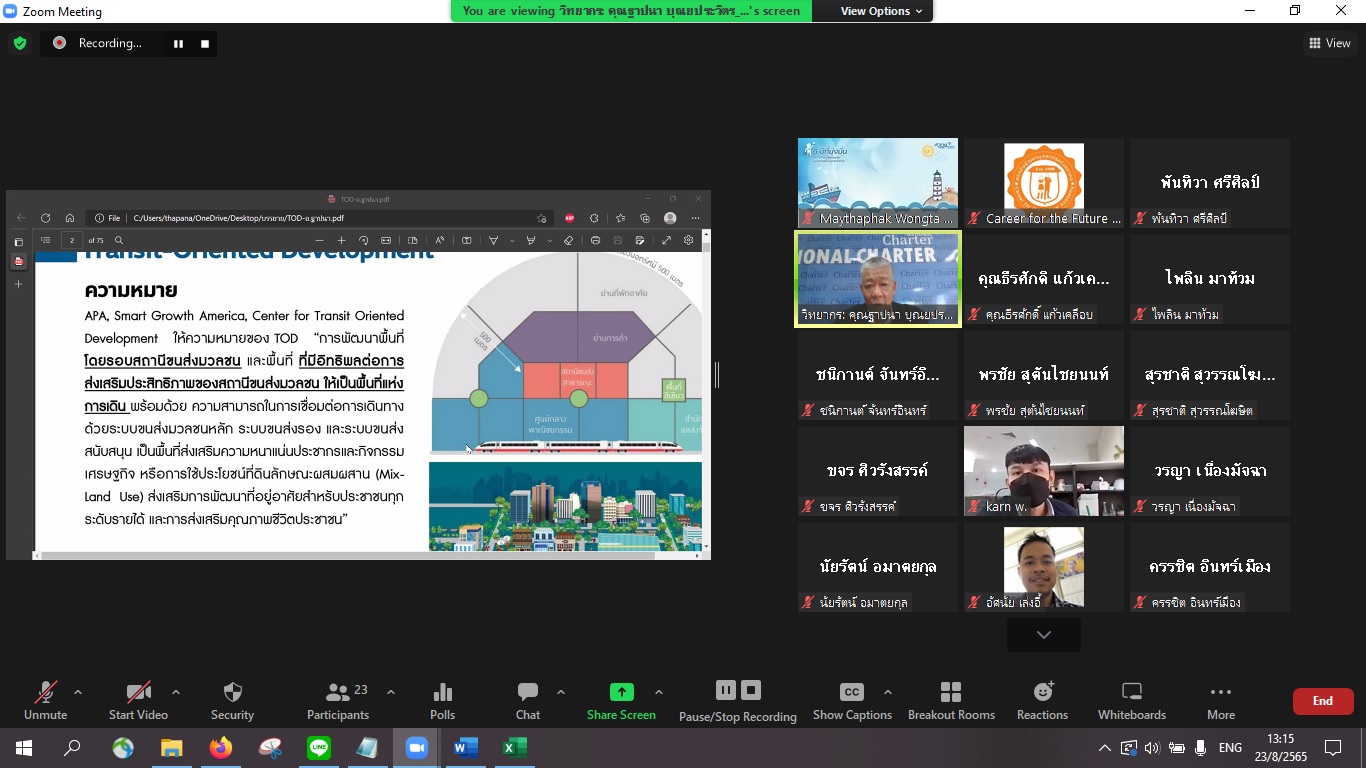This screenshot has height=768, width=1366.
Task: Open the More menu
Action: pyautogui.click(x=1220, y=700)
